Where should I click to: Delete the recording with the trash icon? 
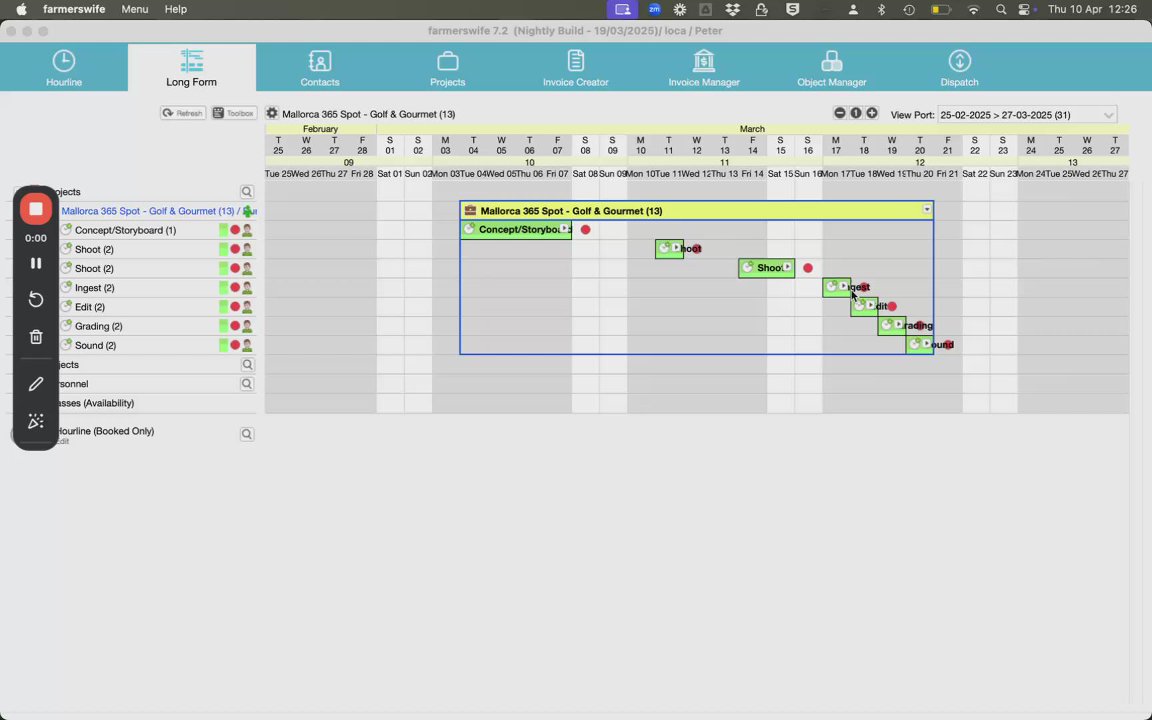point(36,337)
